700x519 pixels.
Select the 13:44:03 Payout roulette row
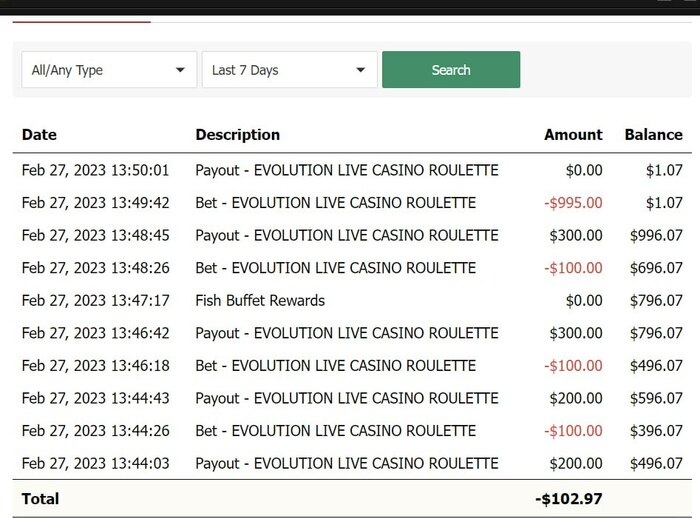pos(346,463)
